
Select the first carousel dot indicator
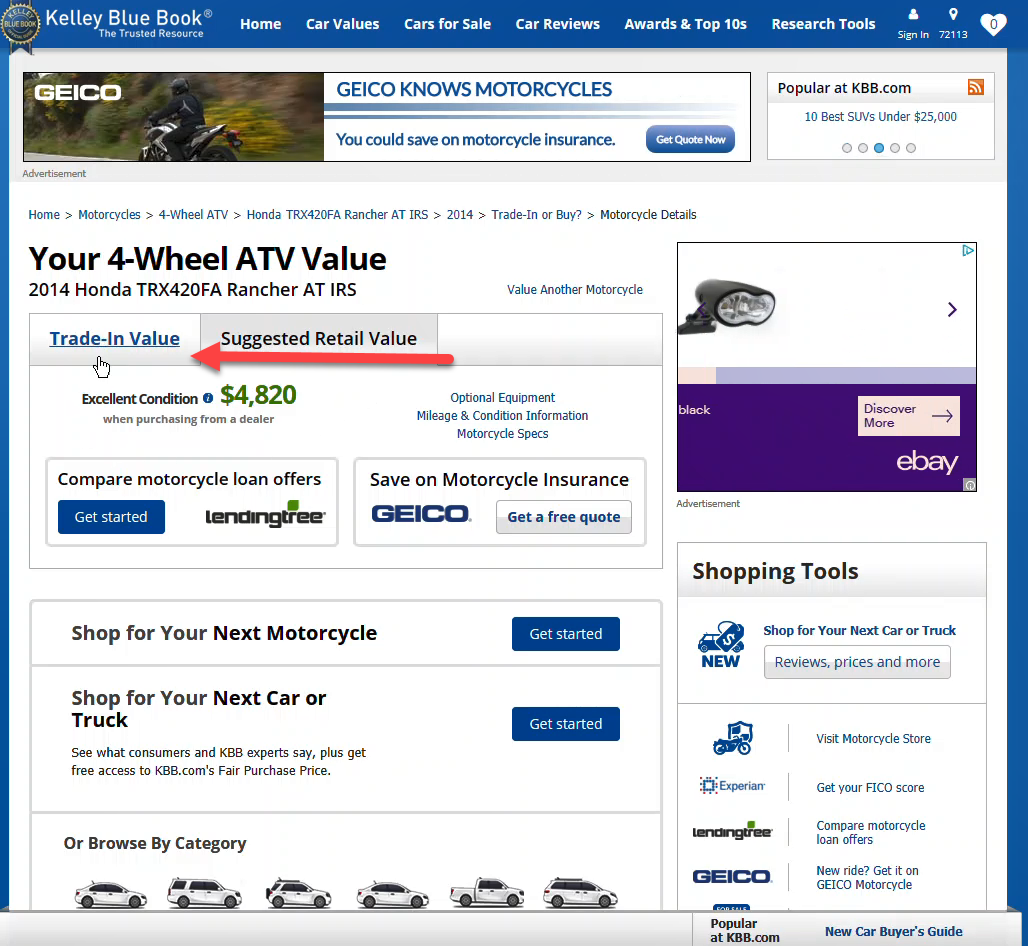[x=847, y=148]
